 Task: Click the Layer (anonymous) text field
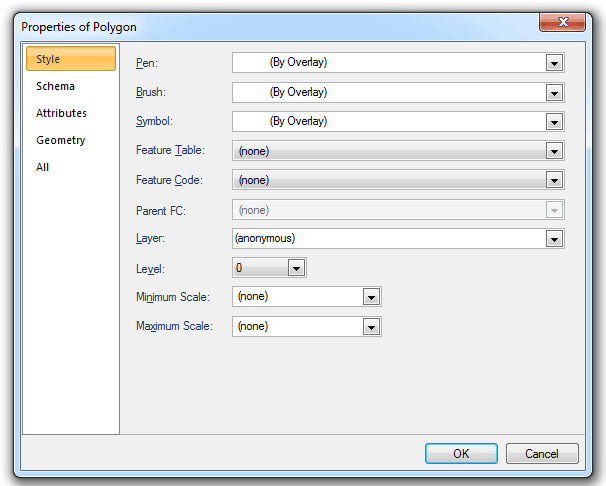390,239
